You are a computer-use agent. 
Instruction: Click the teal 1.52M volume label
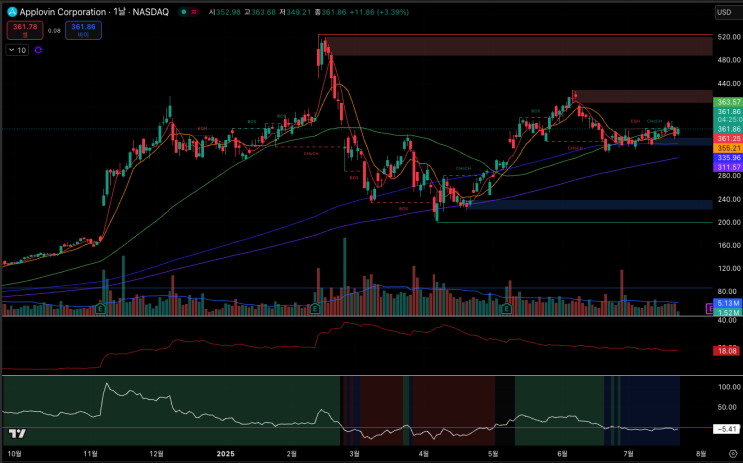click(728, 313)
